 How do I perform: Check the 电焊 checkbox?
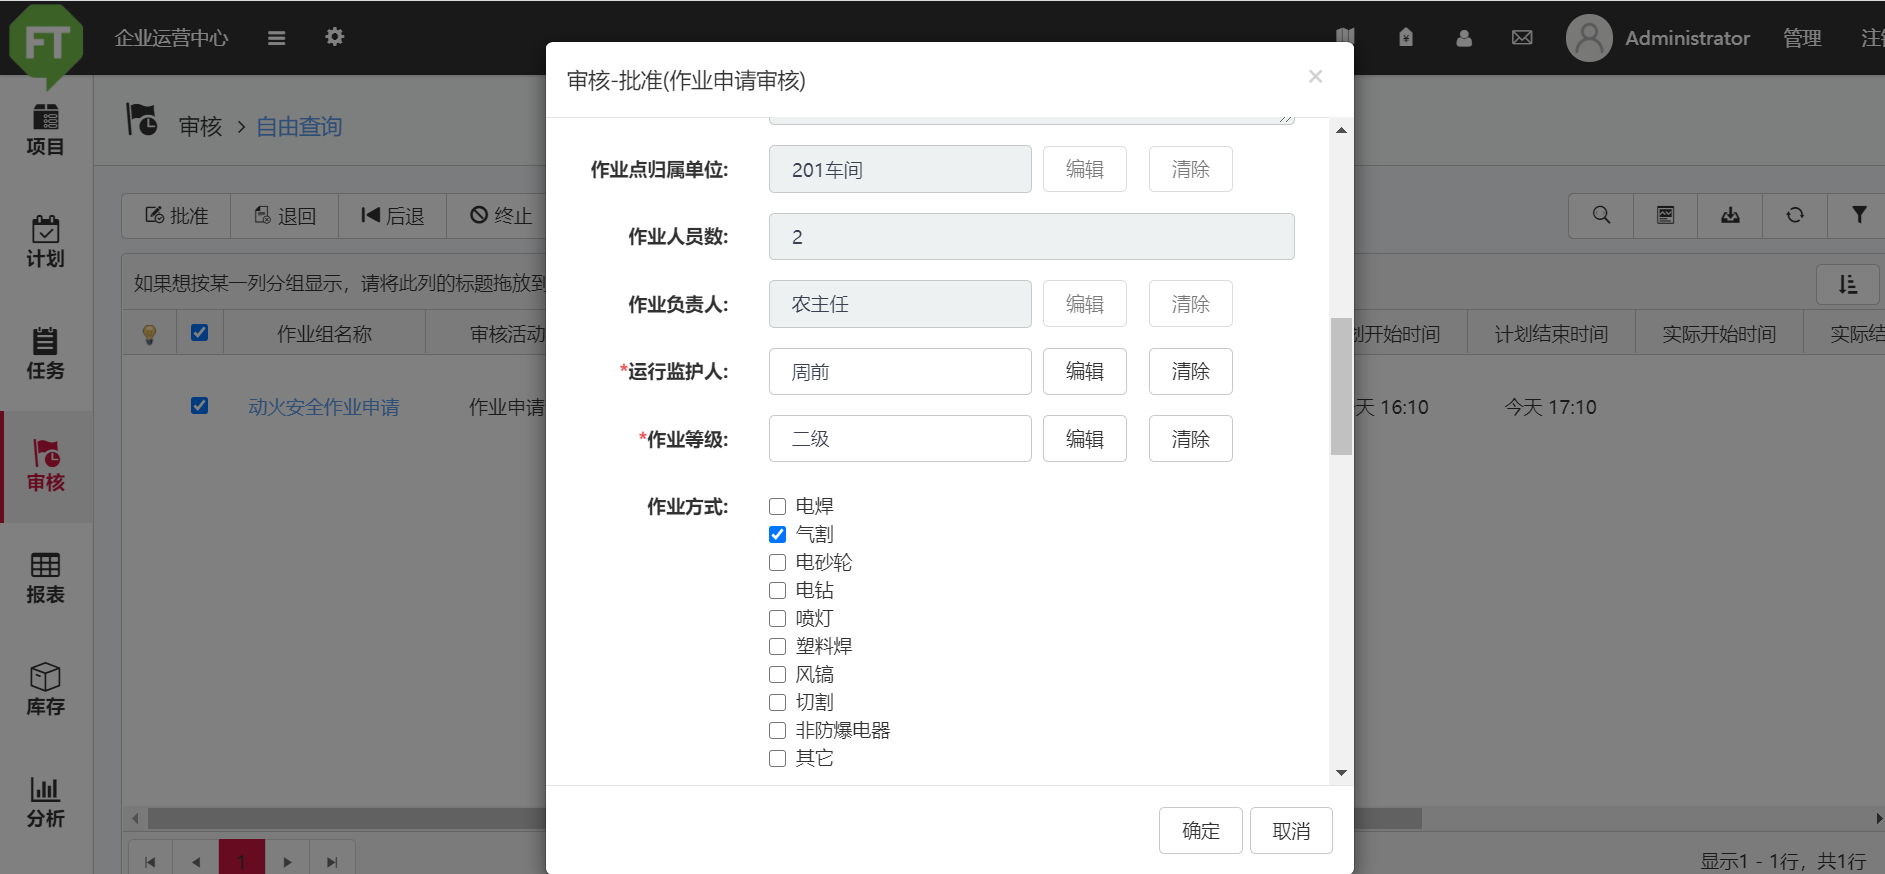(777, 507)
